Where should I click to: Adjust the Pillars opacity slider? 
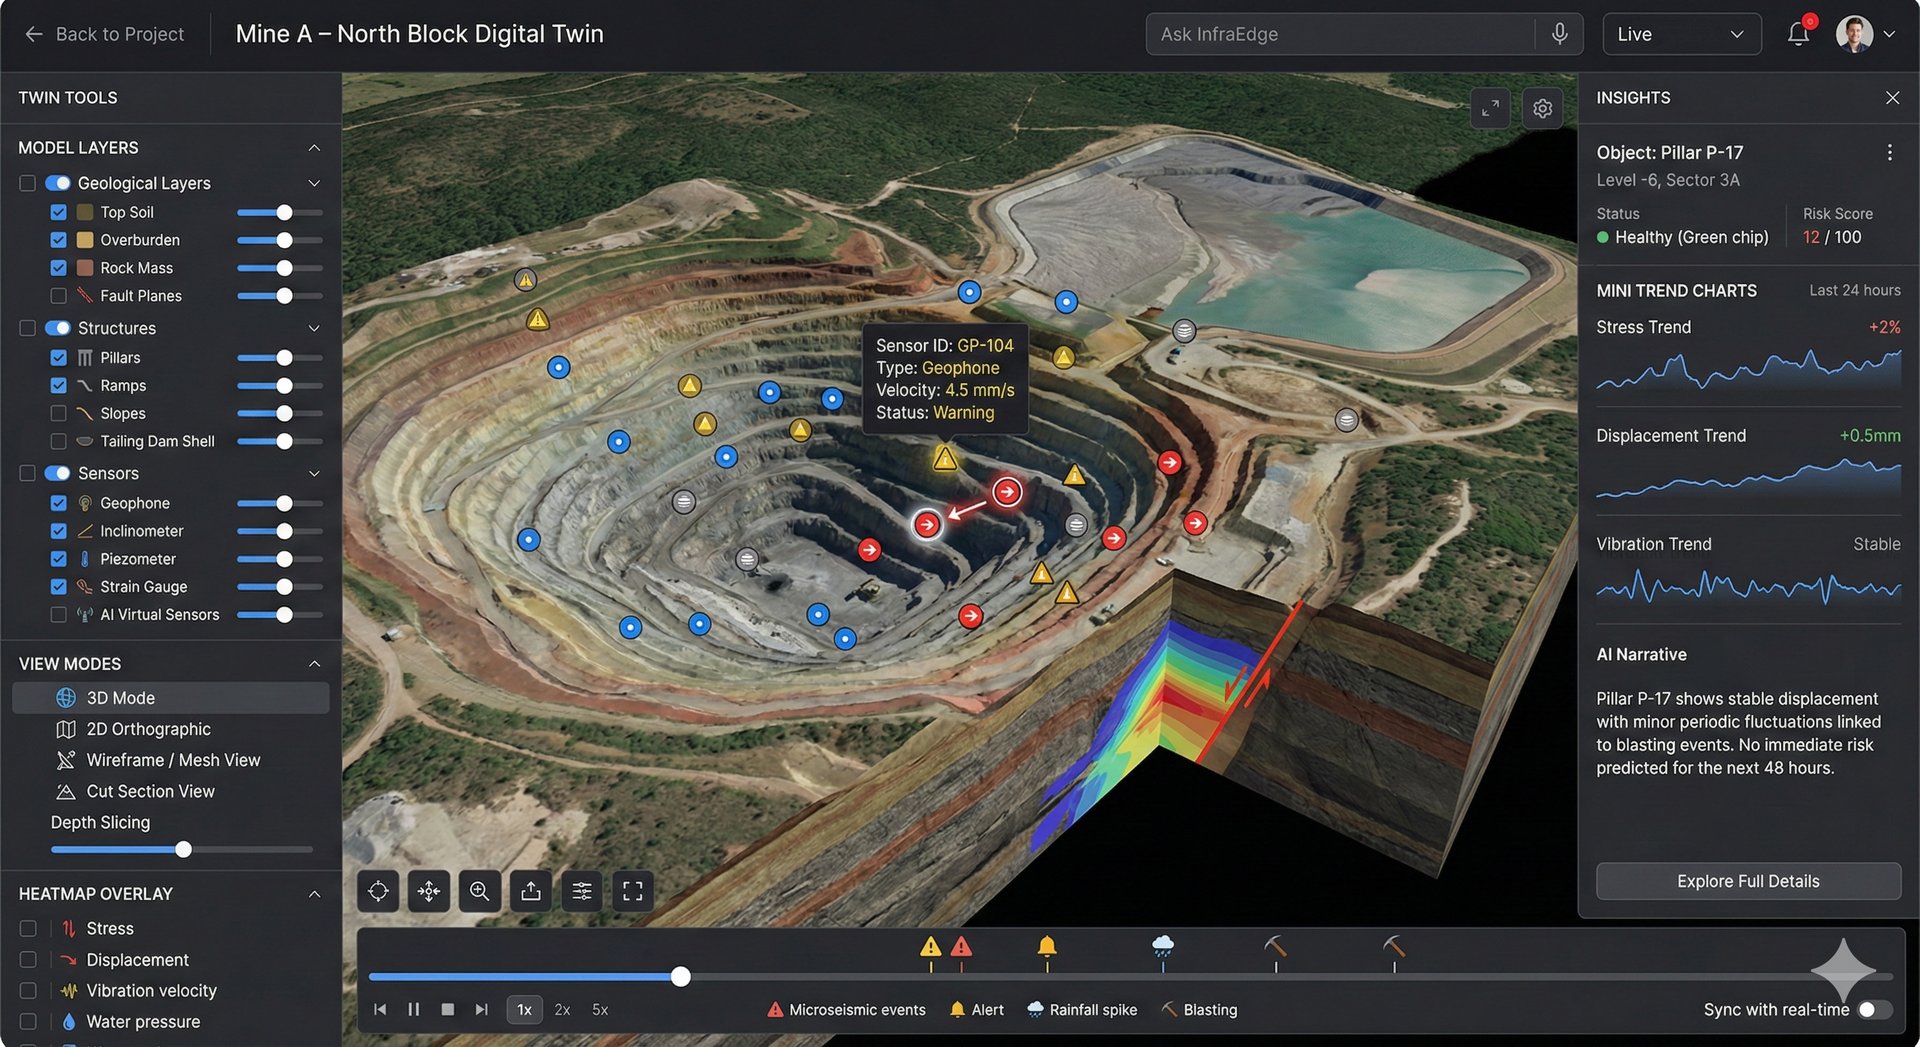coord(280,358)
